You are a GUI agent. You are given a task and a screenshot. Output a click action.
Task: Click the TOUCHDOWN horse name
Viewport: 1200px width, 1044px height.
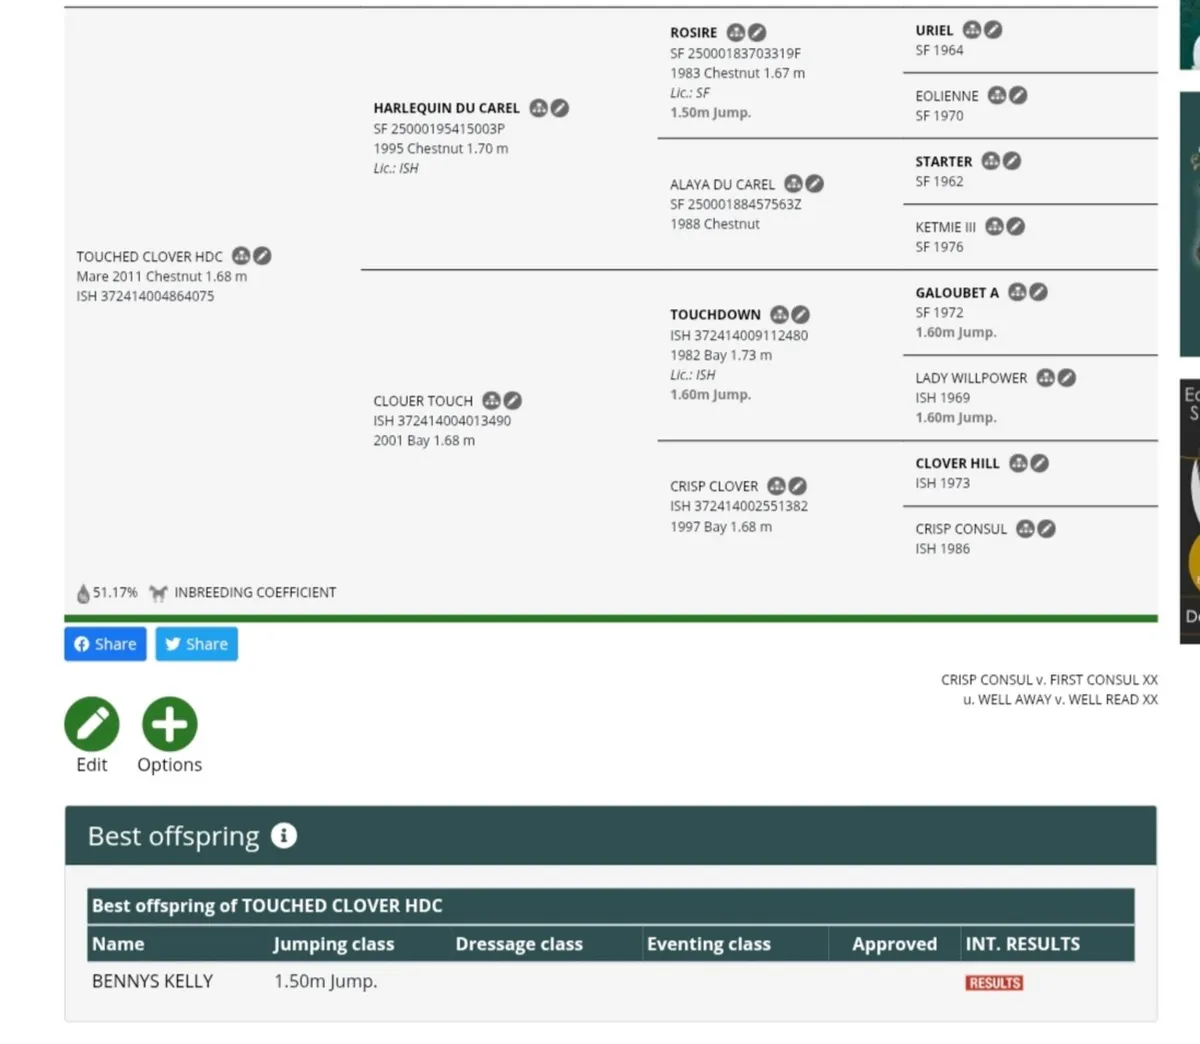click(715, 315)
